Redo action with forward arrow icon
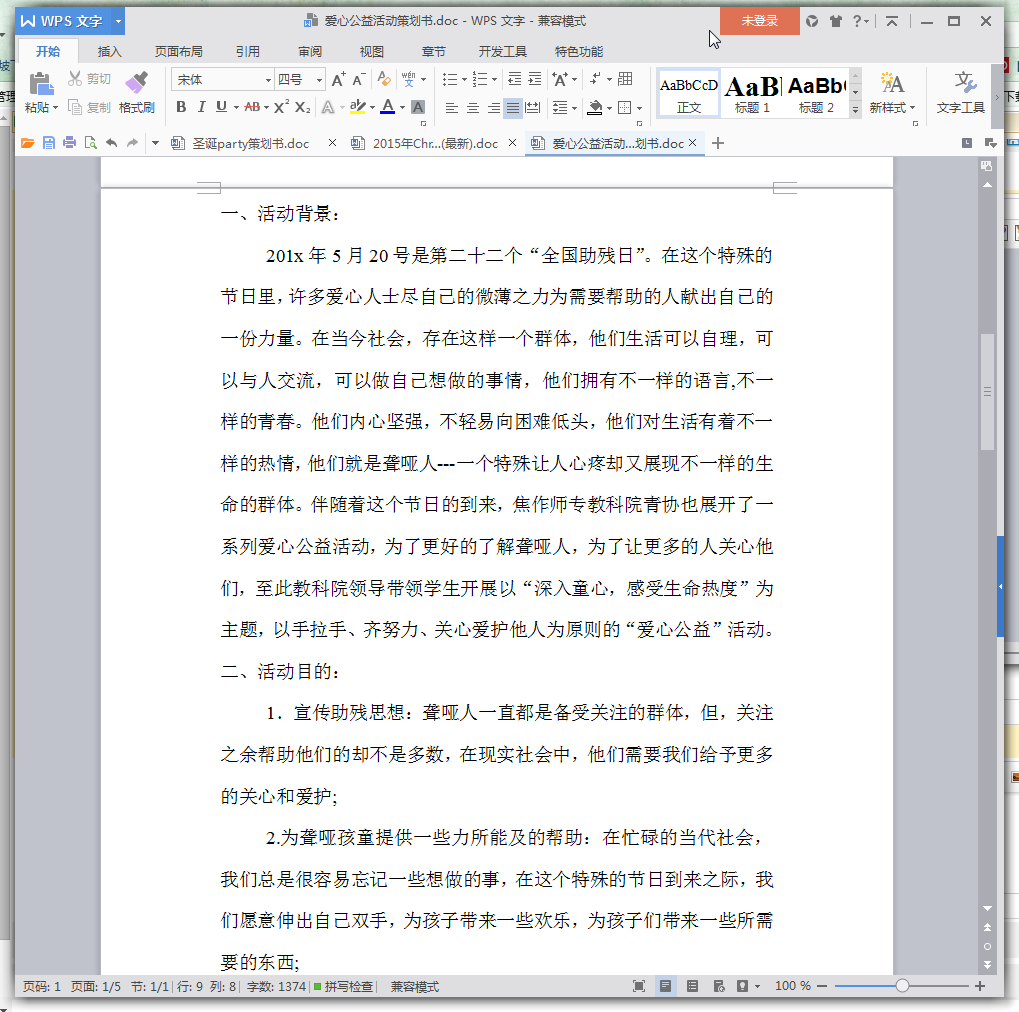The height and width of the screenshot is (1012, 1019). 133,143
